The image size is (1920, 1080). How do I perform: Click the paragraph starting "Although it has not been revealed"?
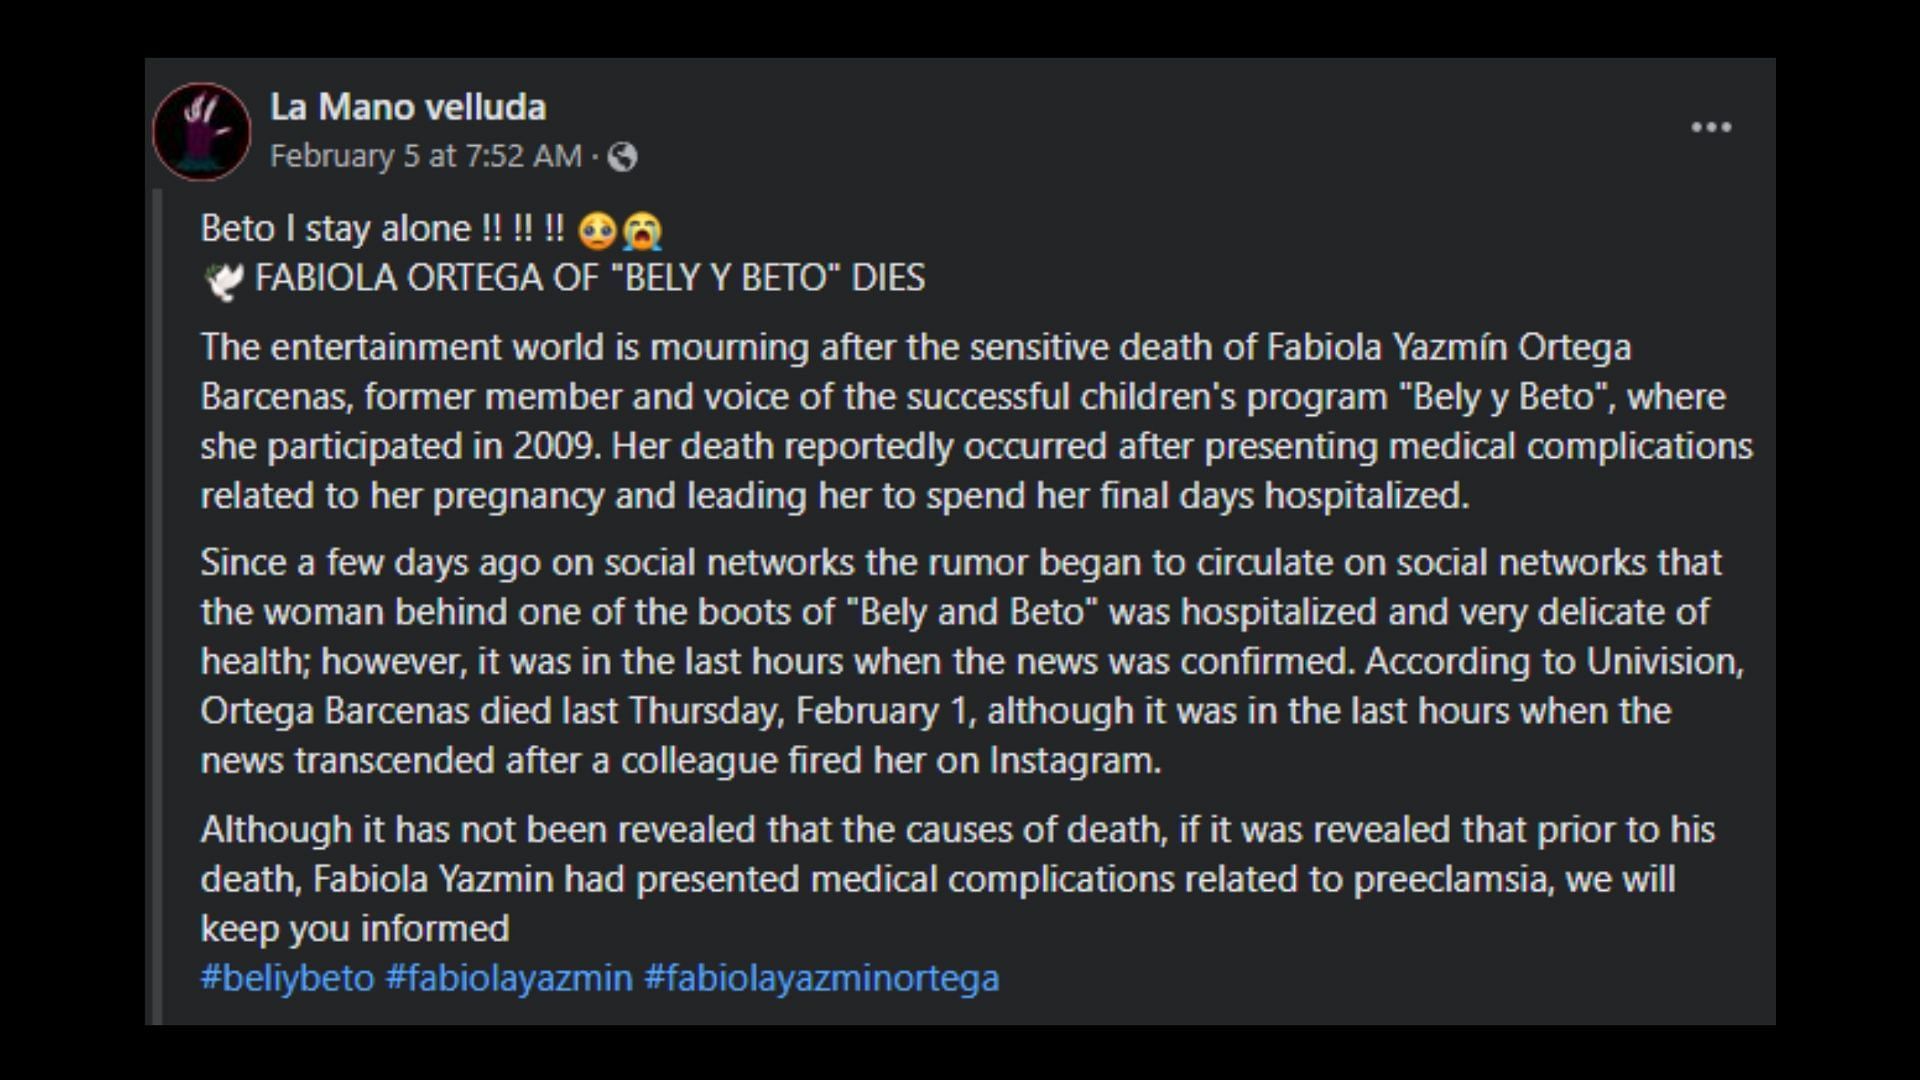[958, 879]
